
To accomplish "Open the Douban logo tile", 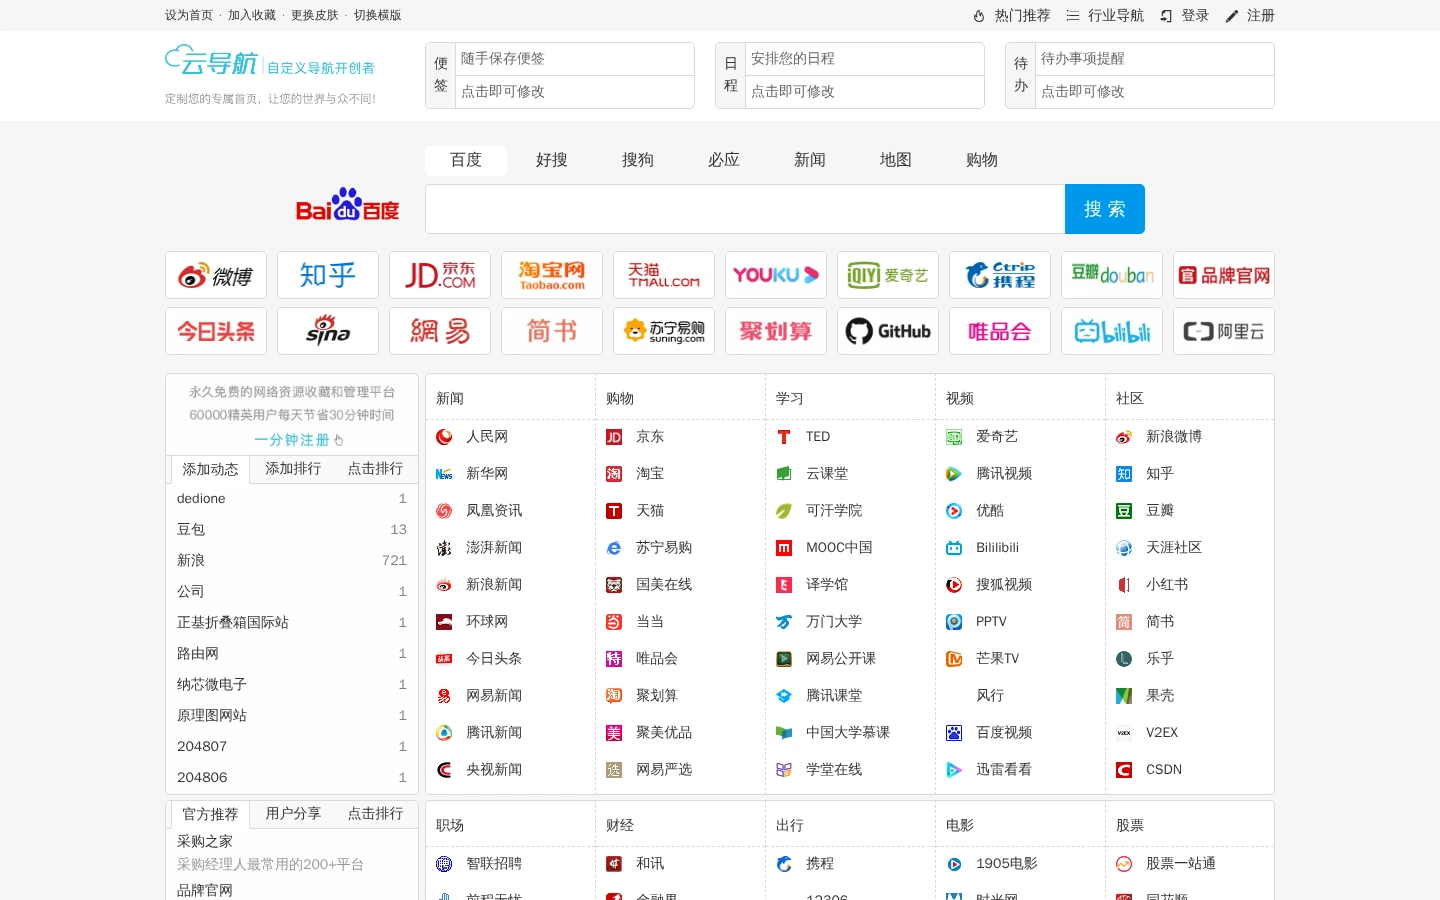I will click(1112, 275).
